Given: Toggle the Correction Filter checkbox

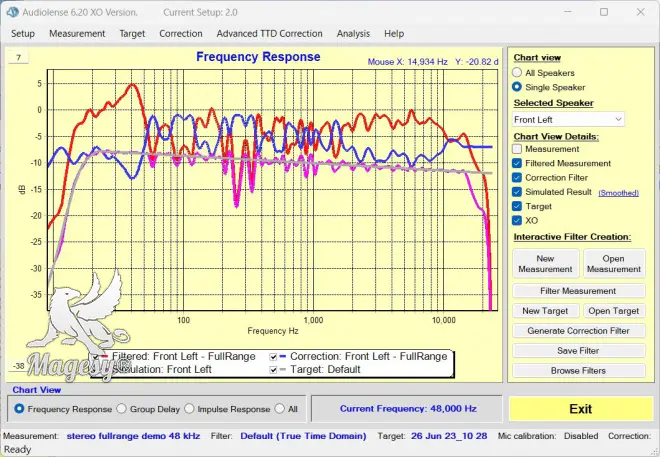Looking at the screenshot, I should (517, 178).
